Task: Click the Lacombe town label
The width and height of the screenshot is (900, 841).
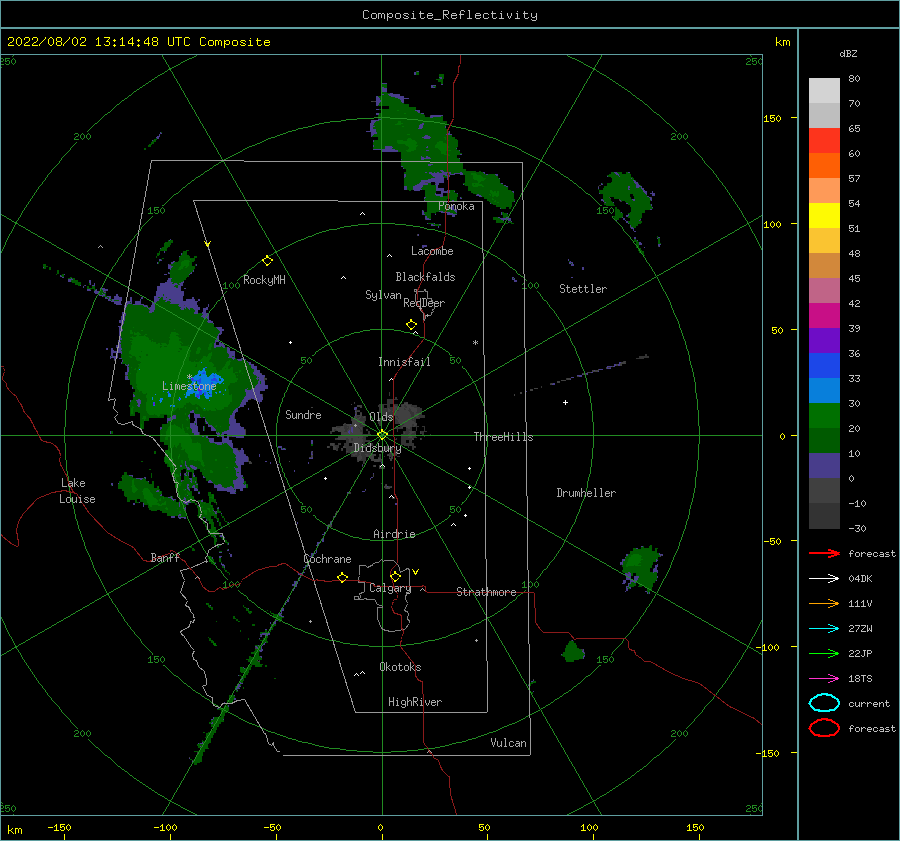Action: (x=432, y=251)
